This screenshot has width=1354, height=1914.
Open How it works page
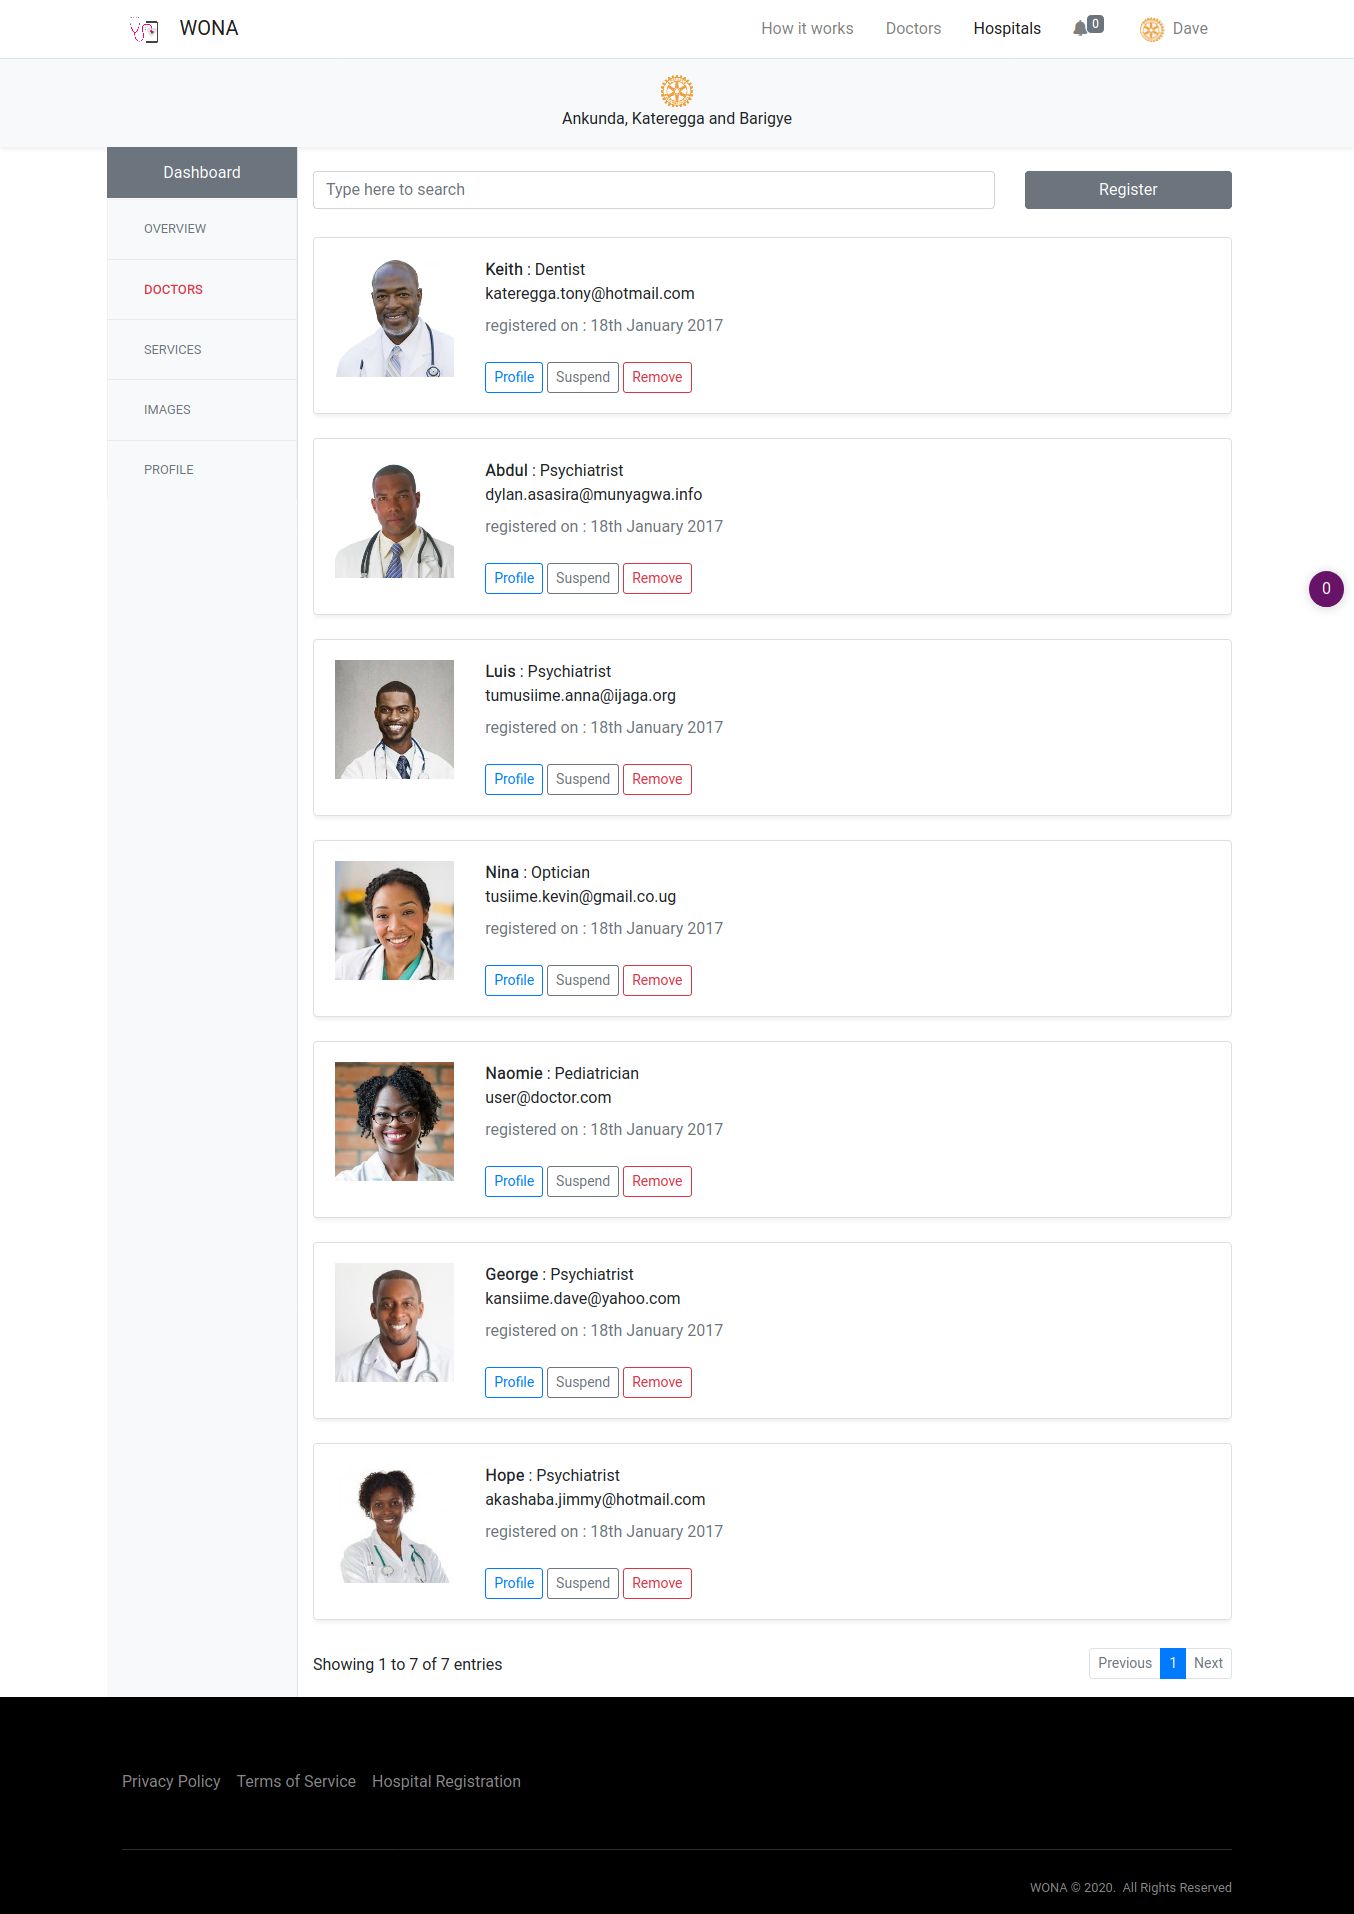point(807,29)
